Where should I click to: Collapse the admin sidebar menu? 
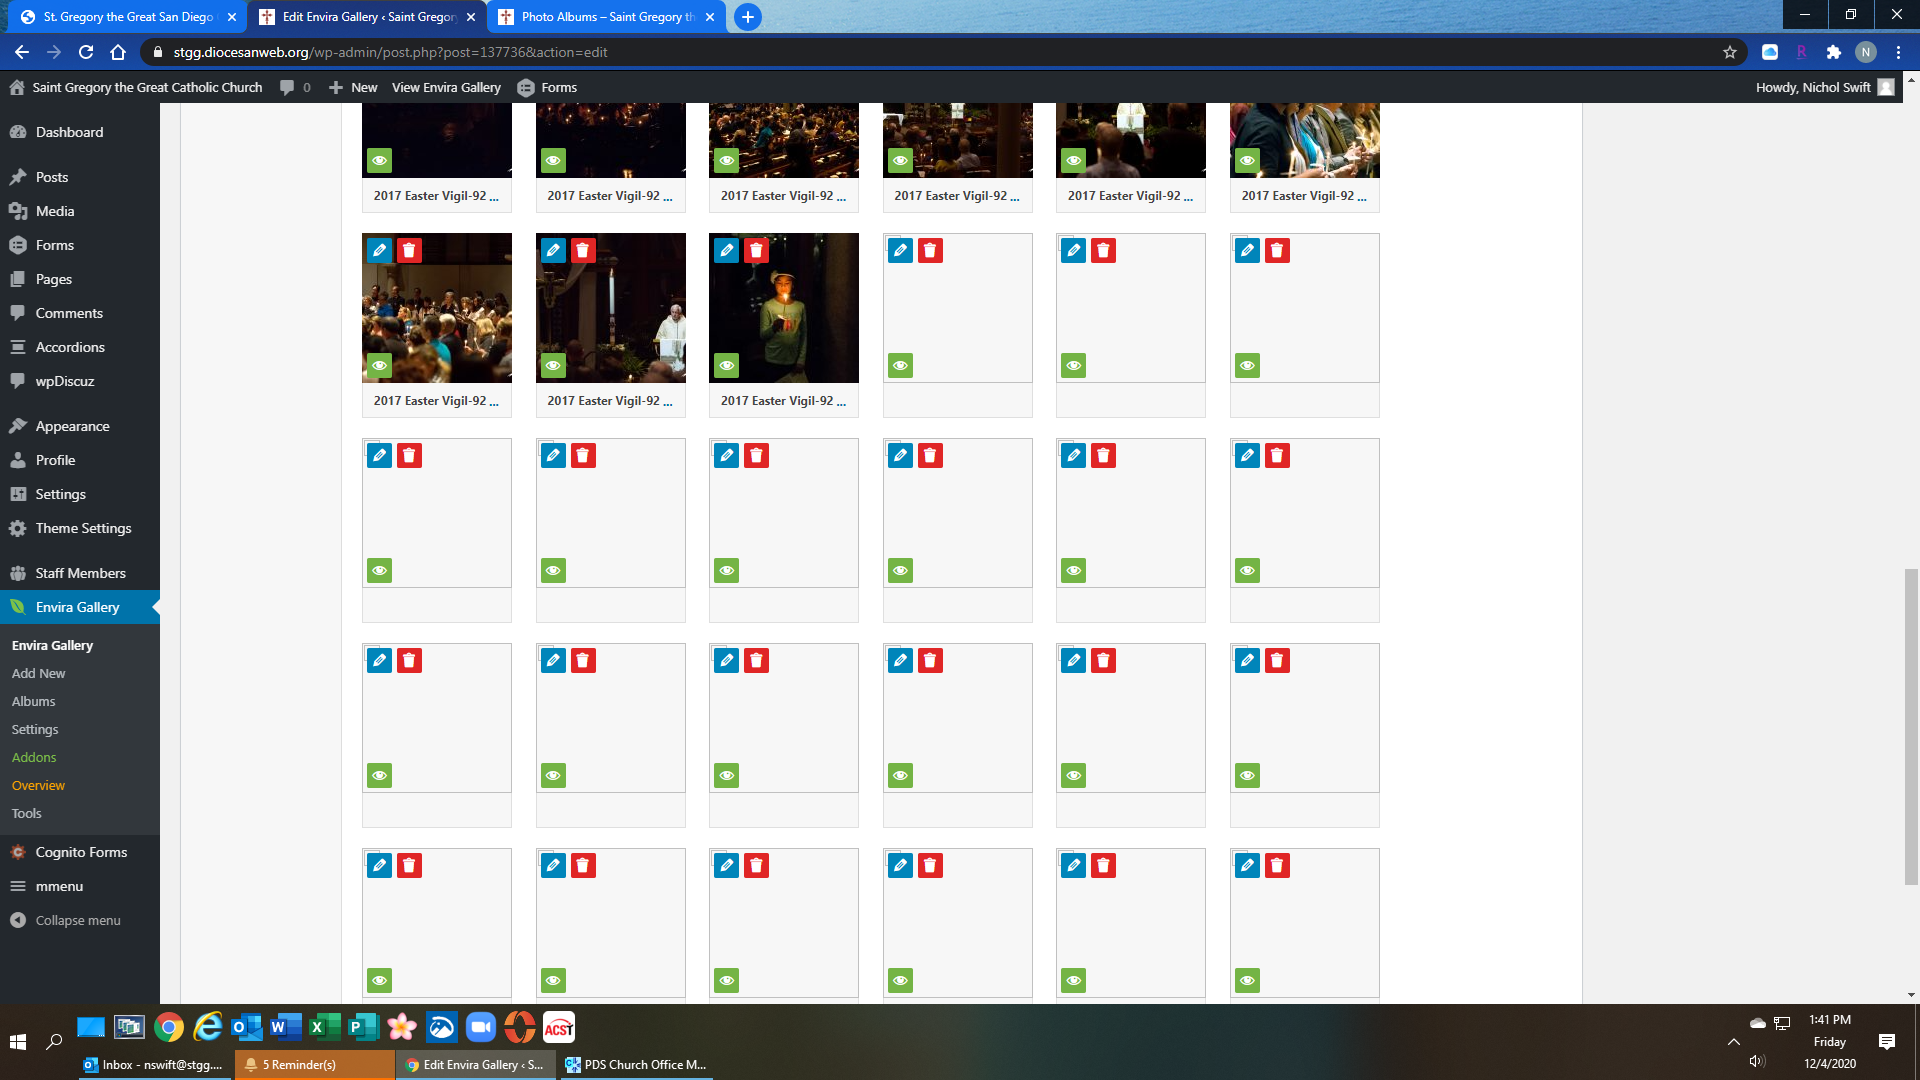[77, 920]
